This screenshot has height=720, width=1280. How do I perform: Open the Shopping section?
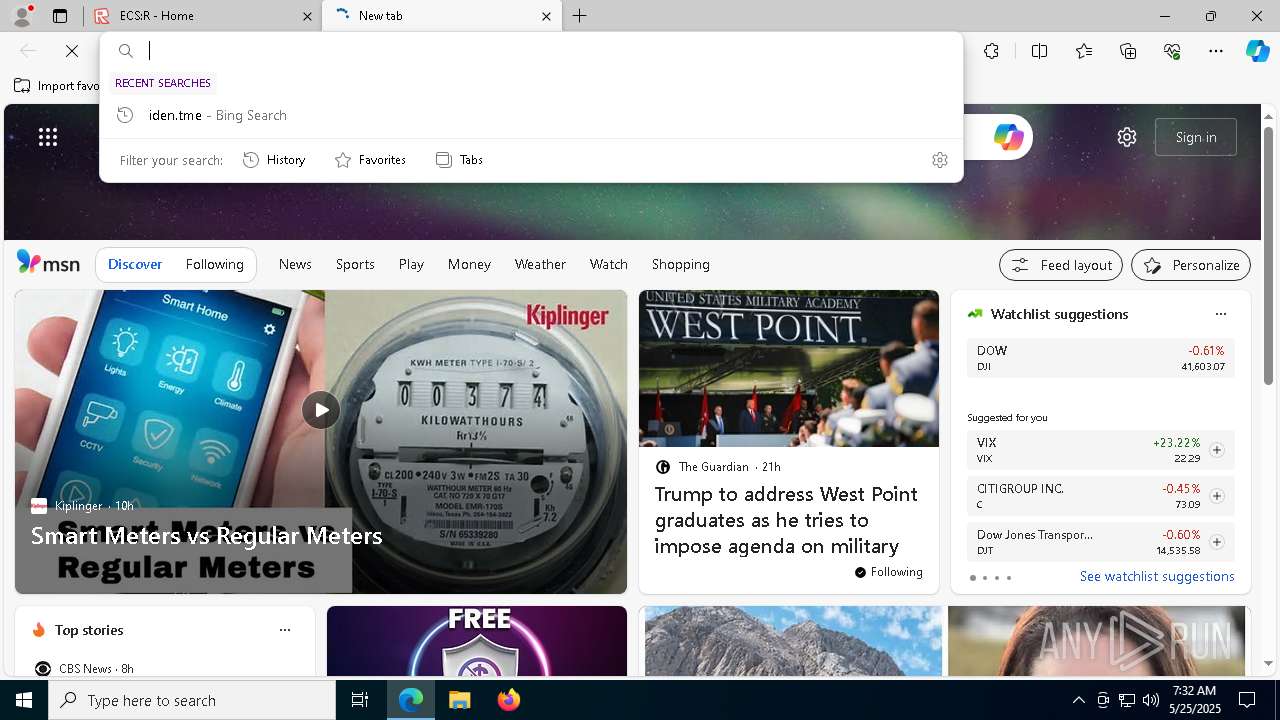coord(681,264)
